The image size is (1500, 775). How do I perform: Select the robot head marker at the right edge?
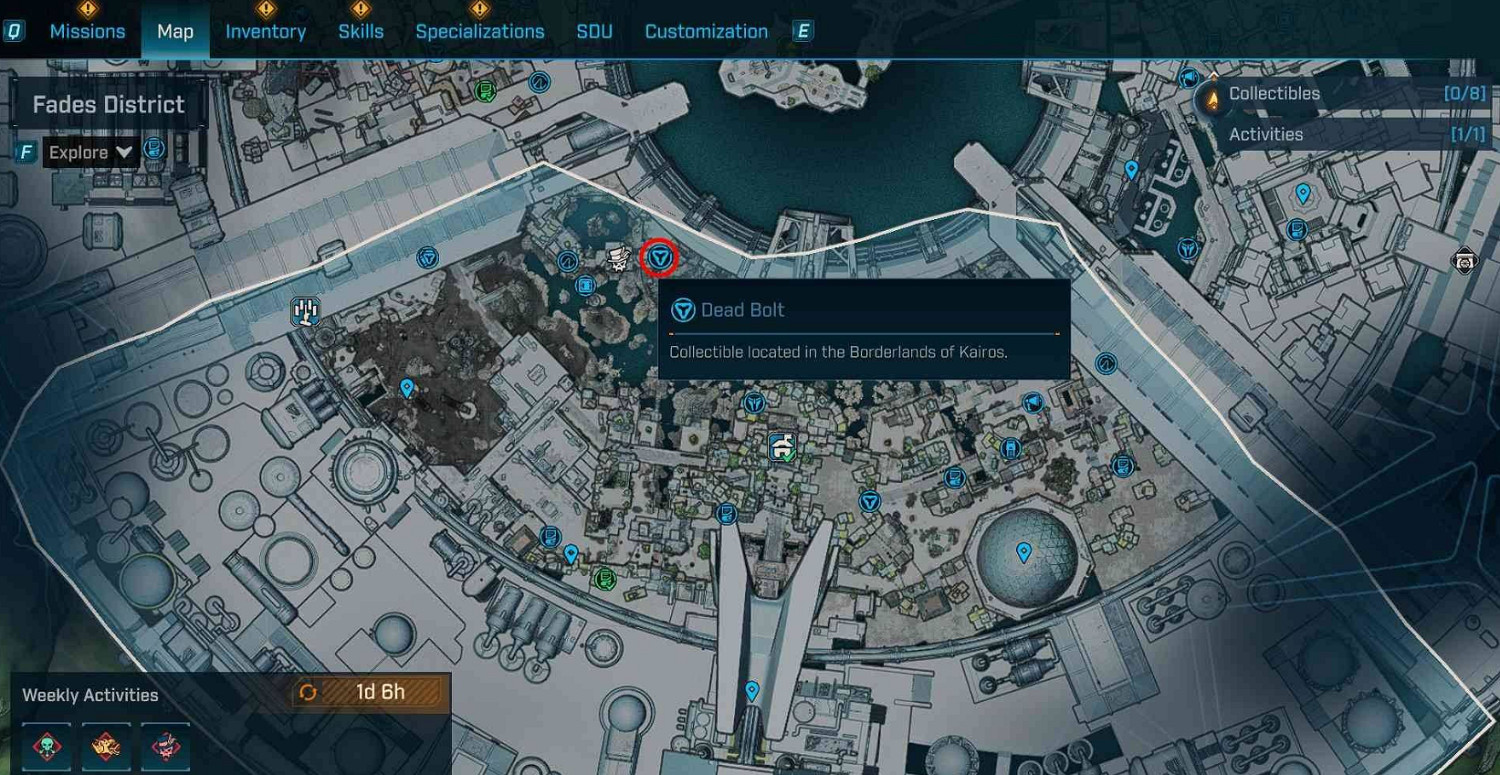(x=1464, y=261)
